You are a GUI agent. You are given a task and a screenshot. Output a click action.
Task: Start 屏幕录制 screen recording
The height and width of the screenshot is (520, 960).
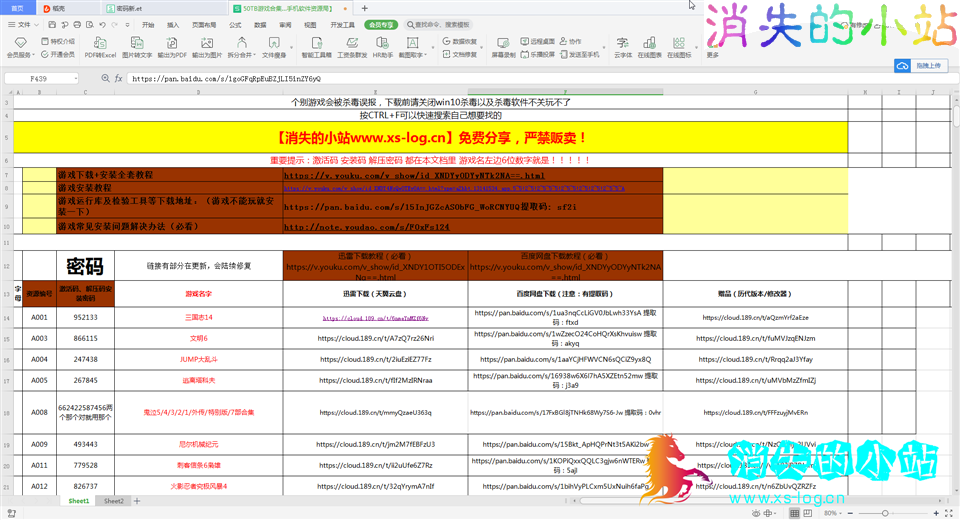pyautogui.click(x=503, y=47)
